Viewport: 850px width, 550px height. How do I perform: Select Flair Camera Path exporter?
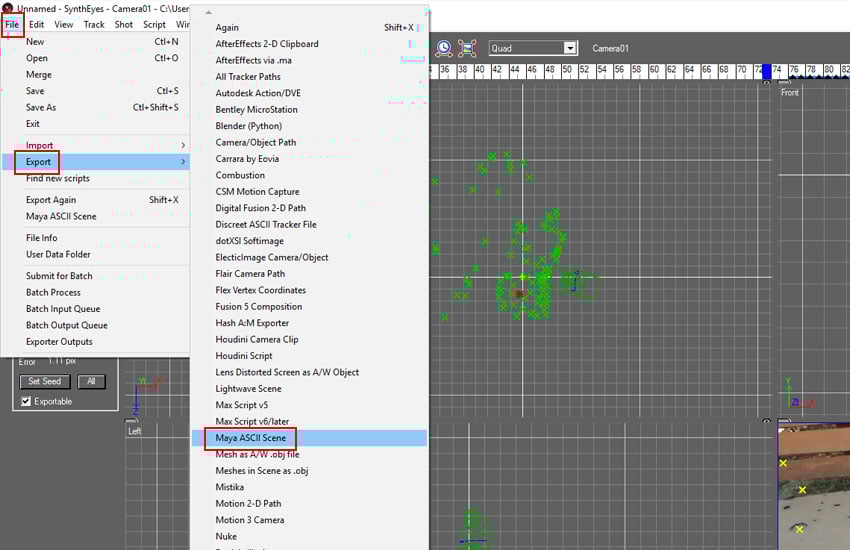tap(310, 274)
